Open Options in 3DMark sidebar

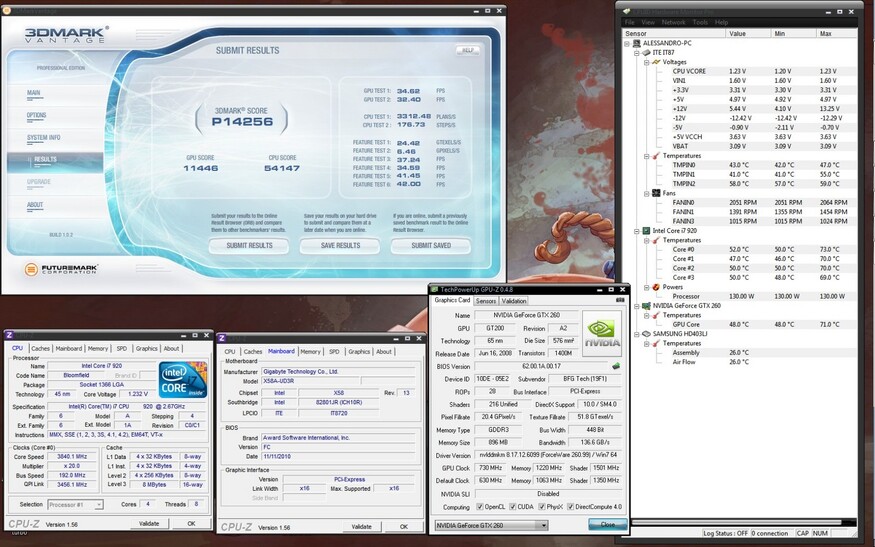point(37,115)
